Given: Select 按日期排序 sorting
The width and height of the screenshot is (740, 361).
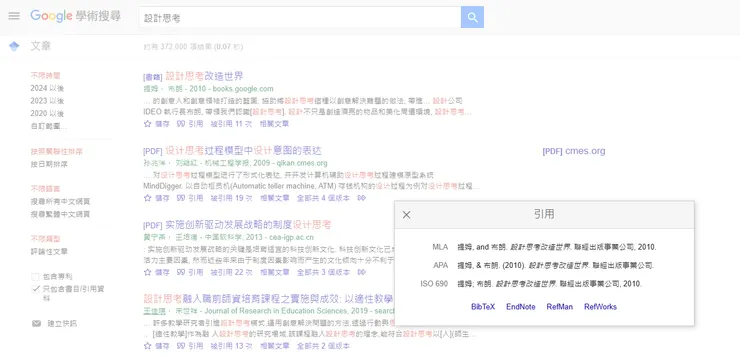Looking at the screenshot, I should [x=49, y=165].
